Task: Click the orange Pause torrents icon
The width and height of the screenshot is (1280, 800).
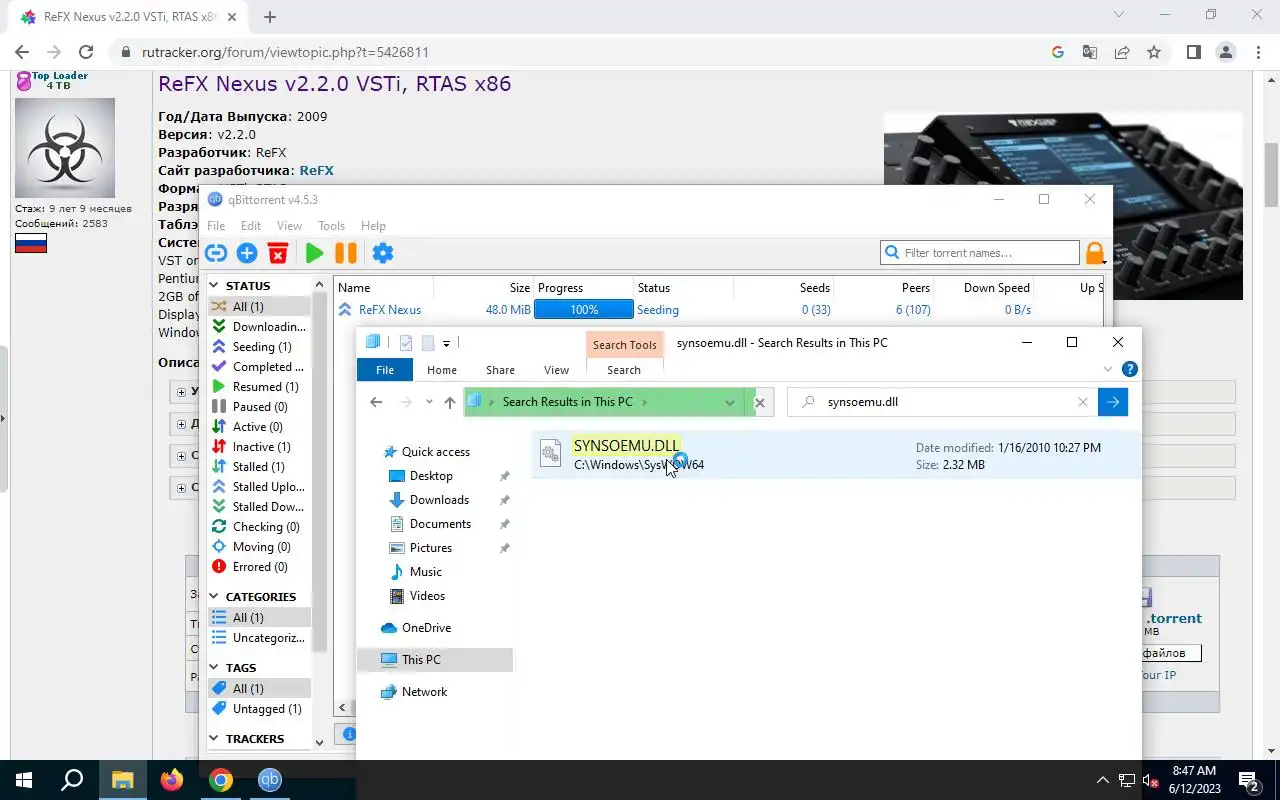Action: 345,253
